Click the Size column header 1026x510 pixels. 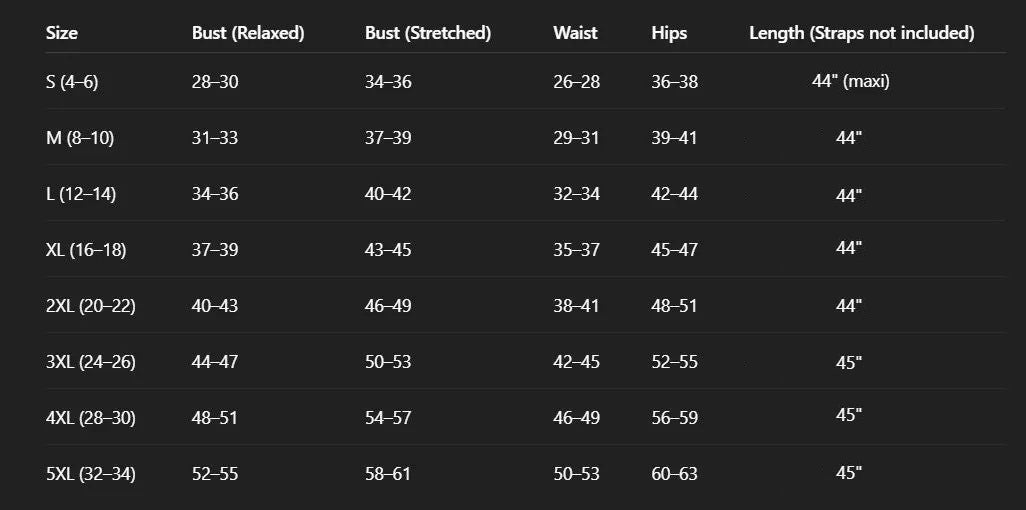[x=62, y=33]
